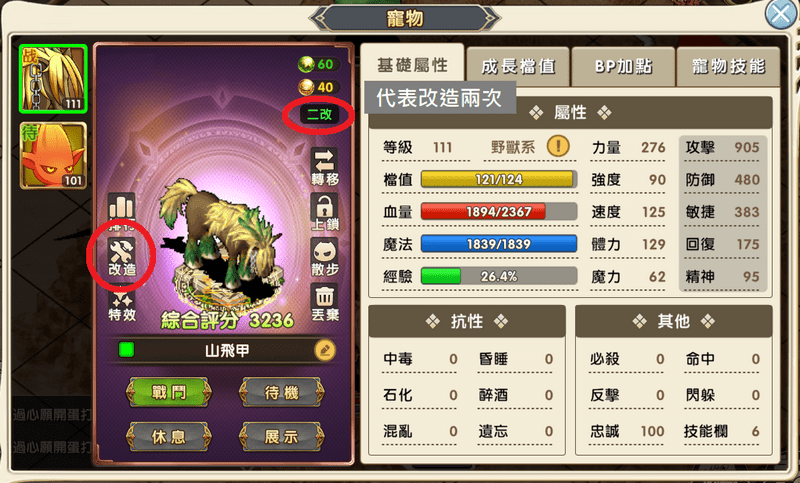Click the red 血量 health bar
800x483 pixels.
tap(498, 211)
